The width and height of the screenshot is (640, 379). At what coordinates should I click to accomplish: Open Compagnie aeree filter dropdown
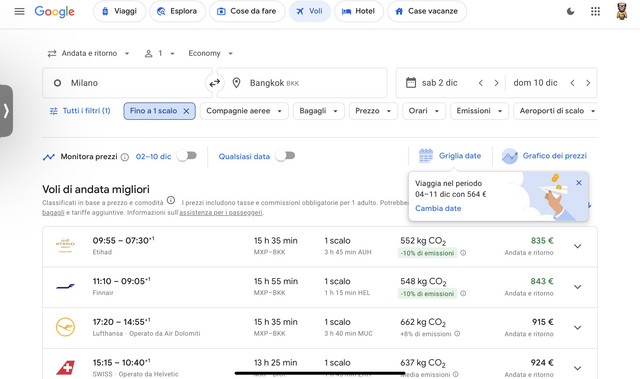point(244,111)
